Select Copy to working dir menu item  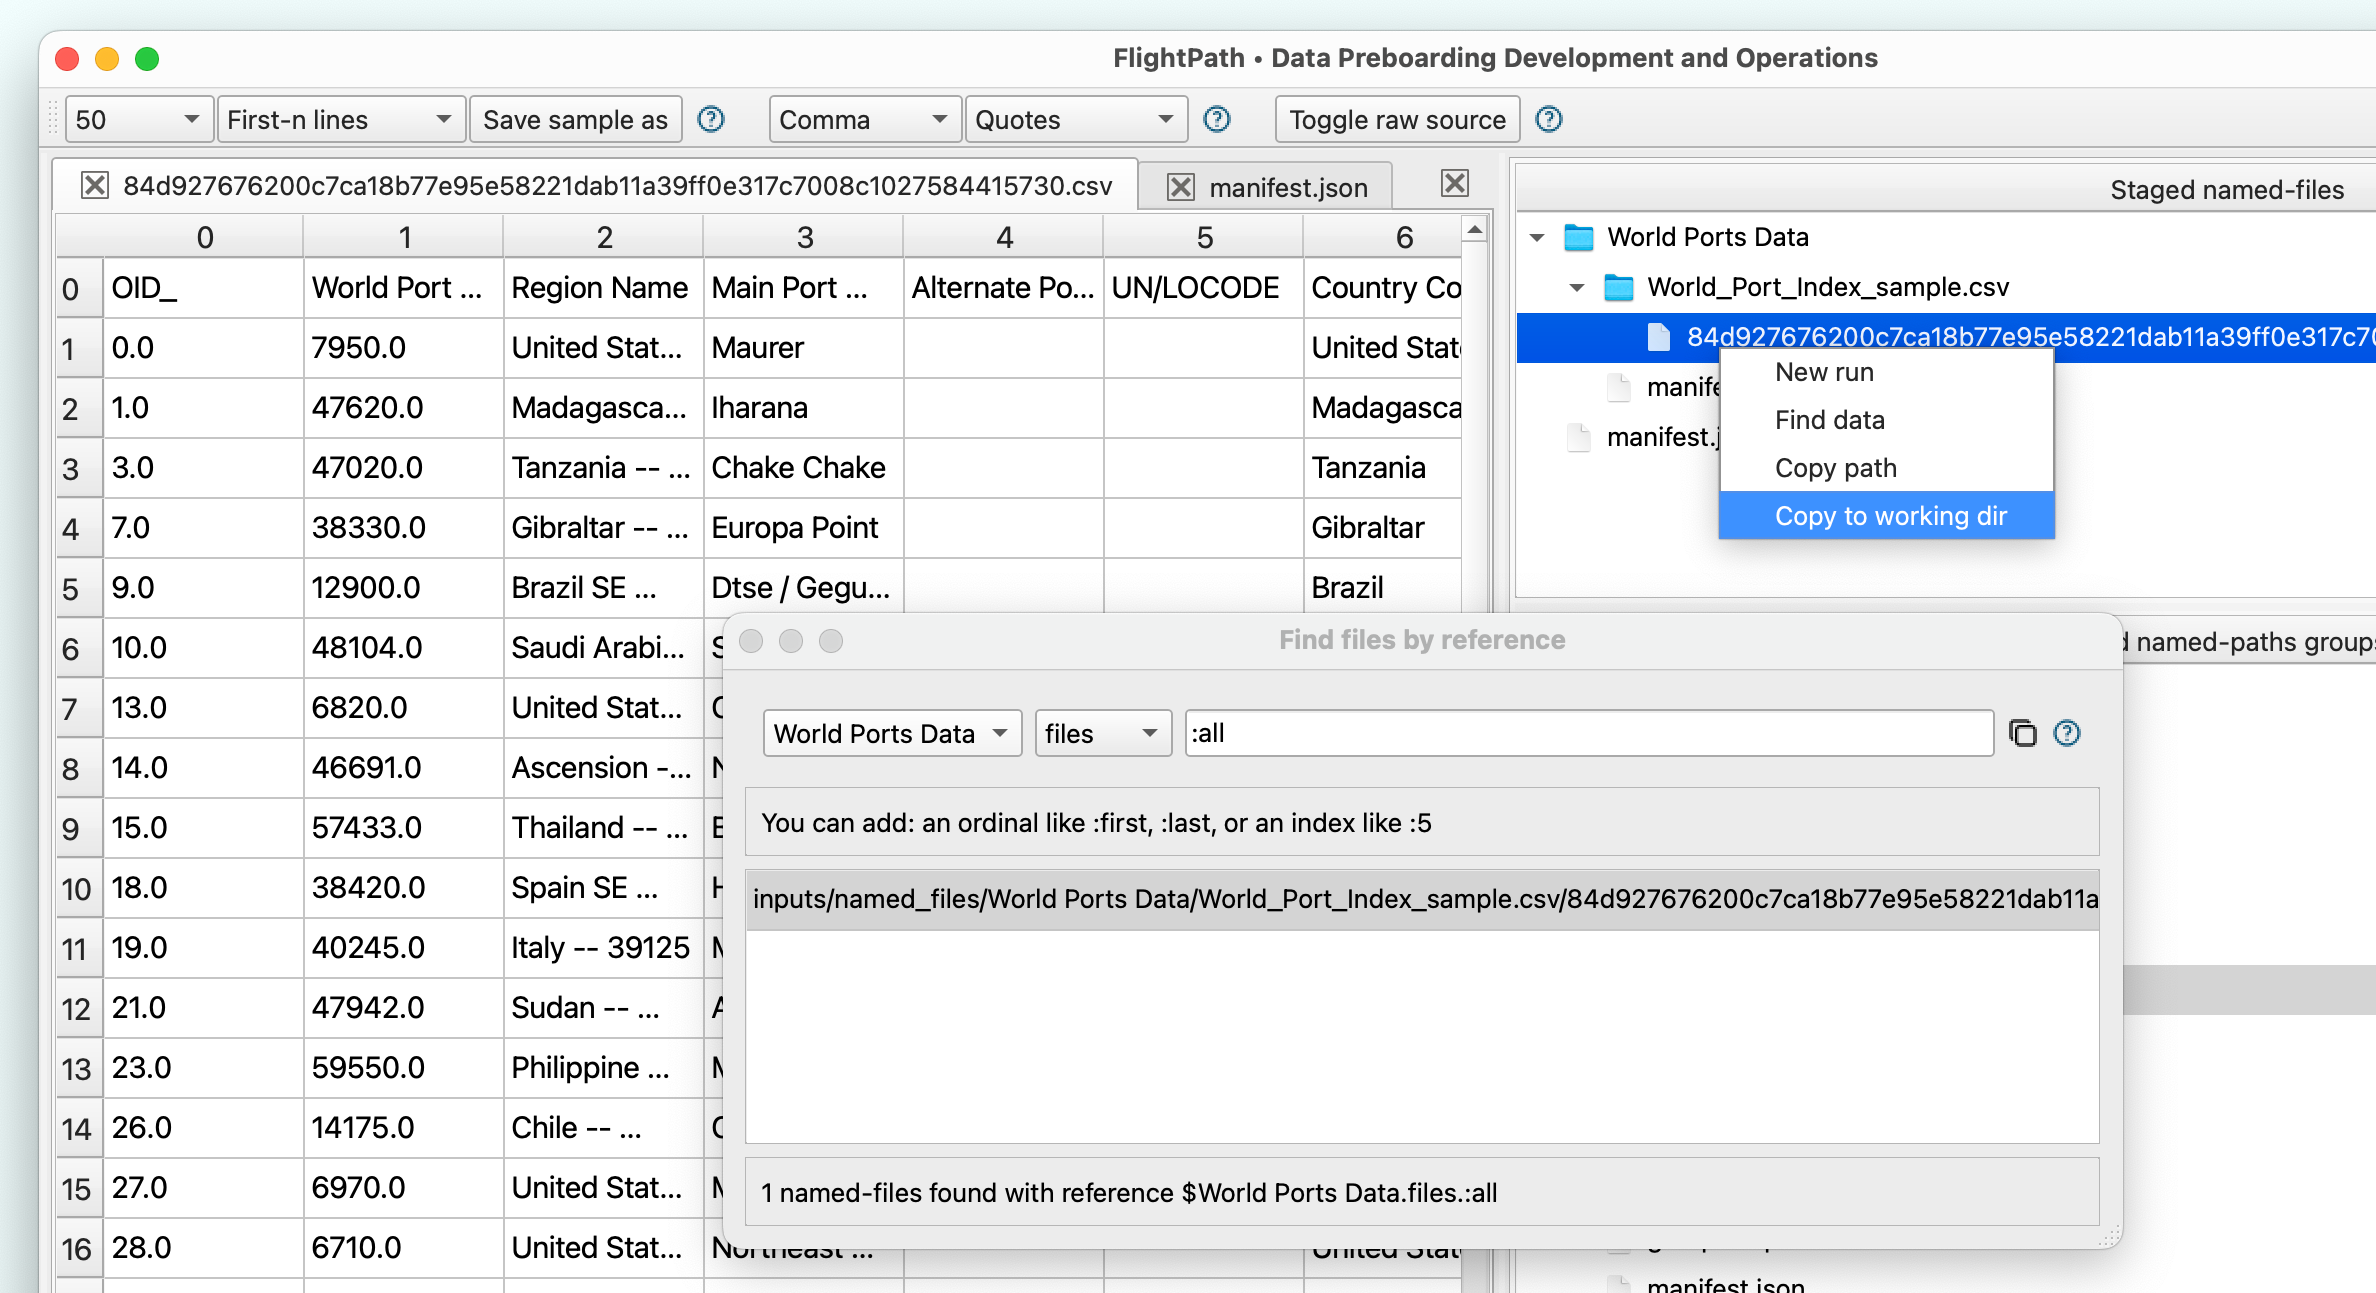point(1886,516)
